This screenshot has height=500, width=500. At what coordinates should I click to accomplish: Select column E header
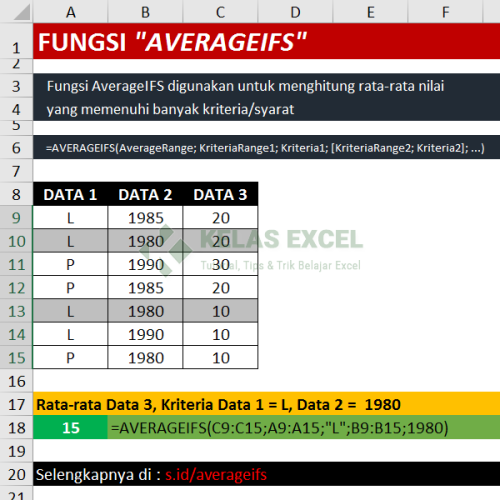(x=370, y=12)
